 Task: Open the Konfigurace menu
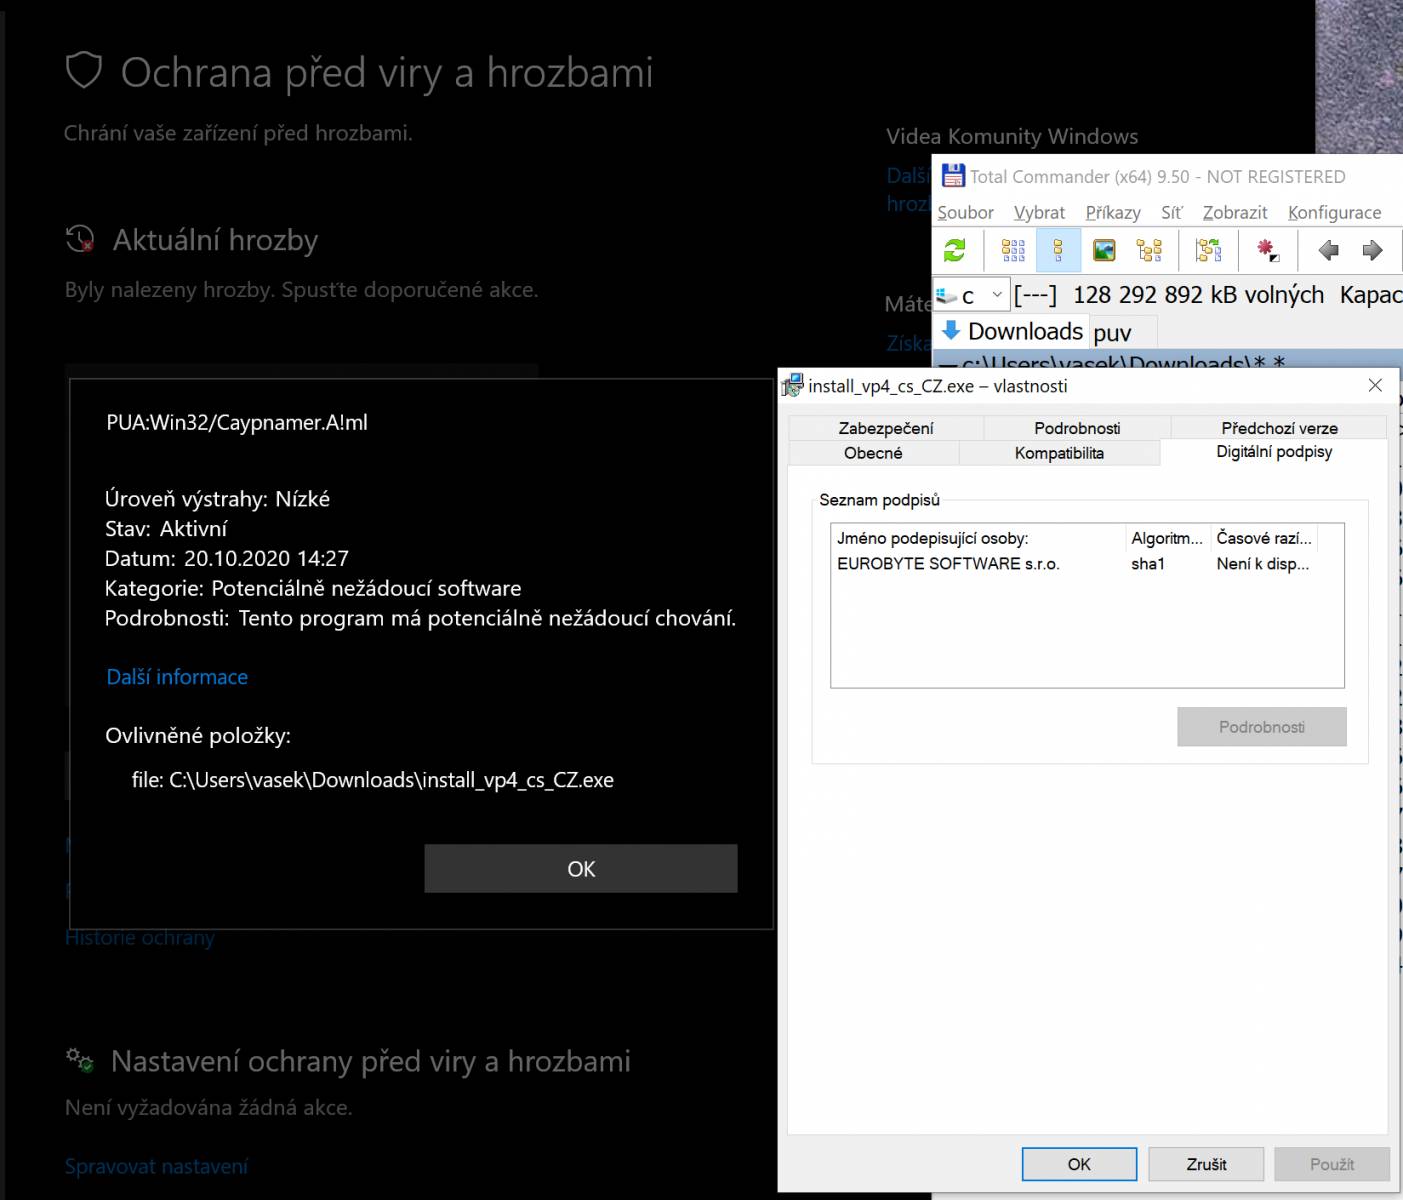1334,212
